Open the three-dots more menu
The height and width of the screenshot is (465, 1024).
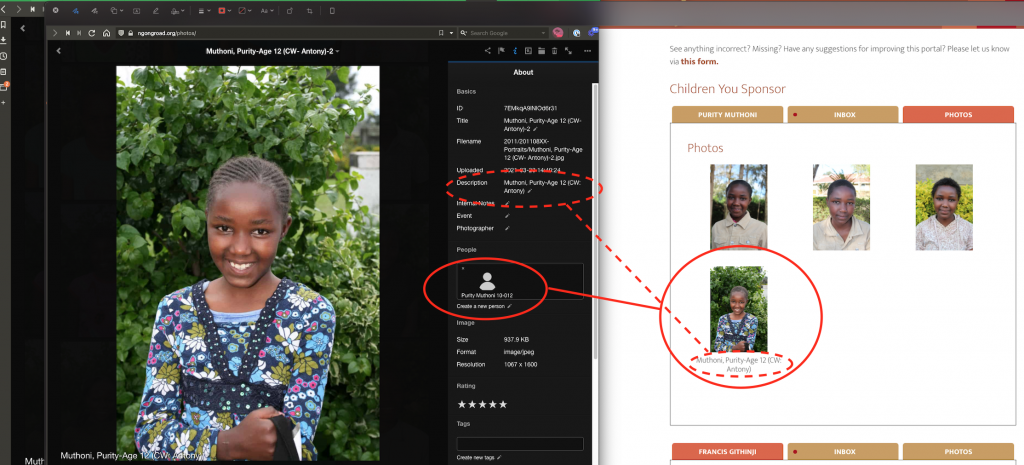588,51
